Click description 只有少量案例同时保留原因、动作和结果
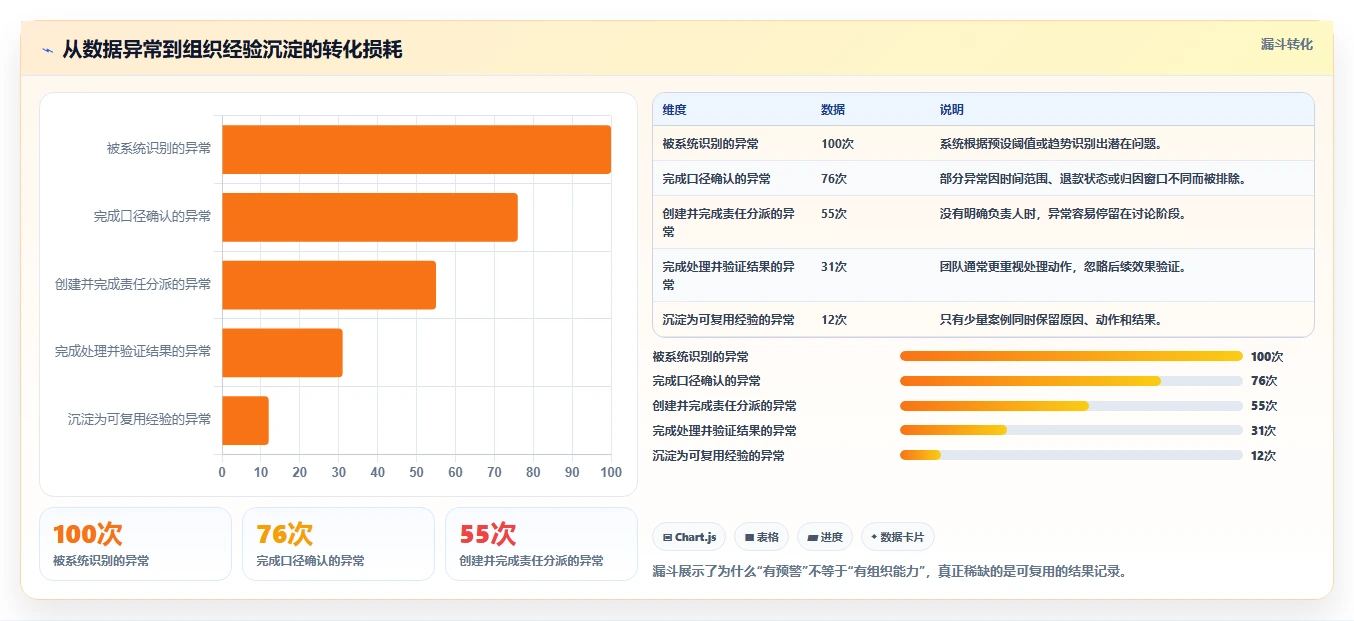The width and height of the screenshot is (1354, 621). coord(1051,320)
